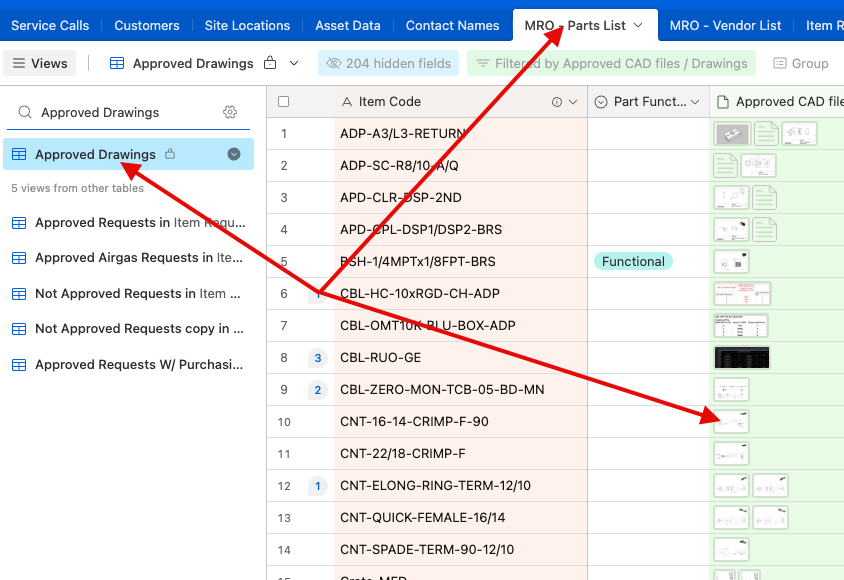Toggle the Views sidebar panel
844x580 pixels.
[40, 63]
